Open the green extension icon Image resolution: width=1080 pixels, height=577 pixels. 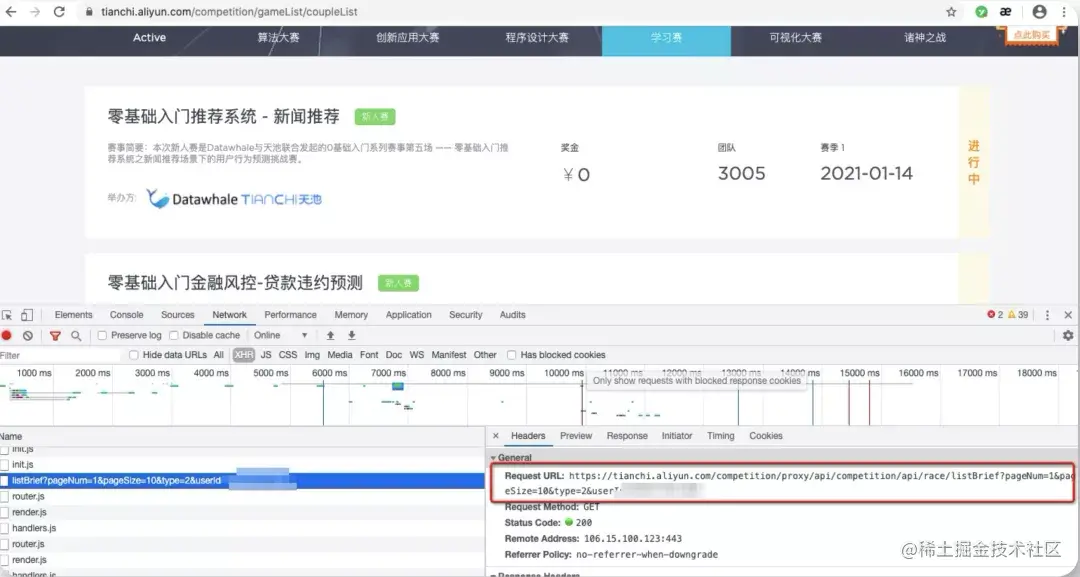click(982, 12)
